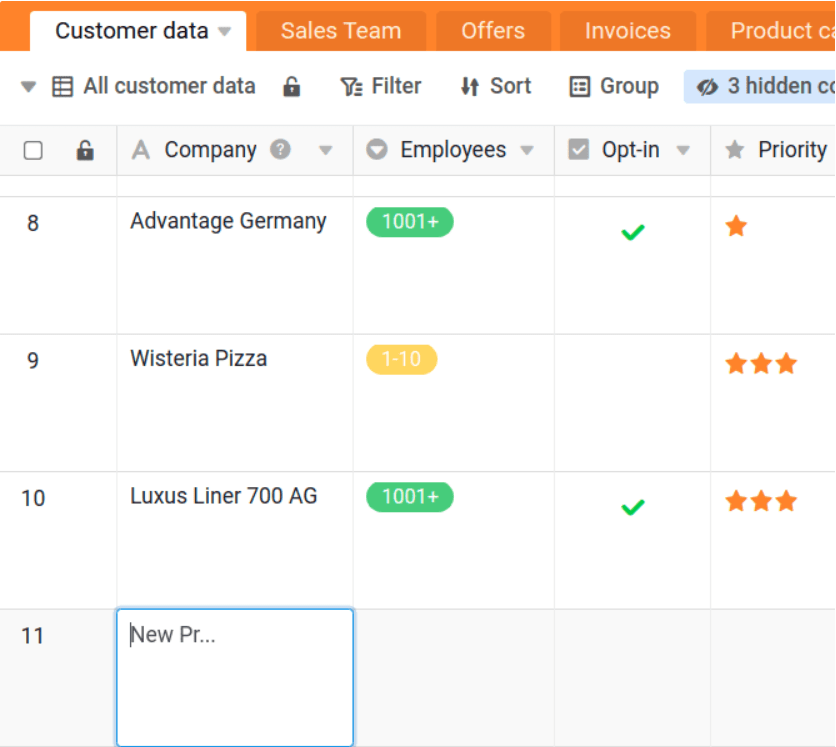
Task: Open the Company column dropdown arrow
Action: (x=325, y=151)
